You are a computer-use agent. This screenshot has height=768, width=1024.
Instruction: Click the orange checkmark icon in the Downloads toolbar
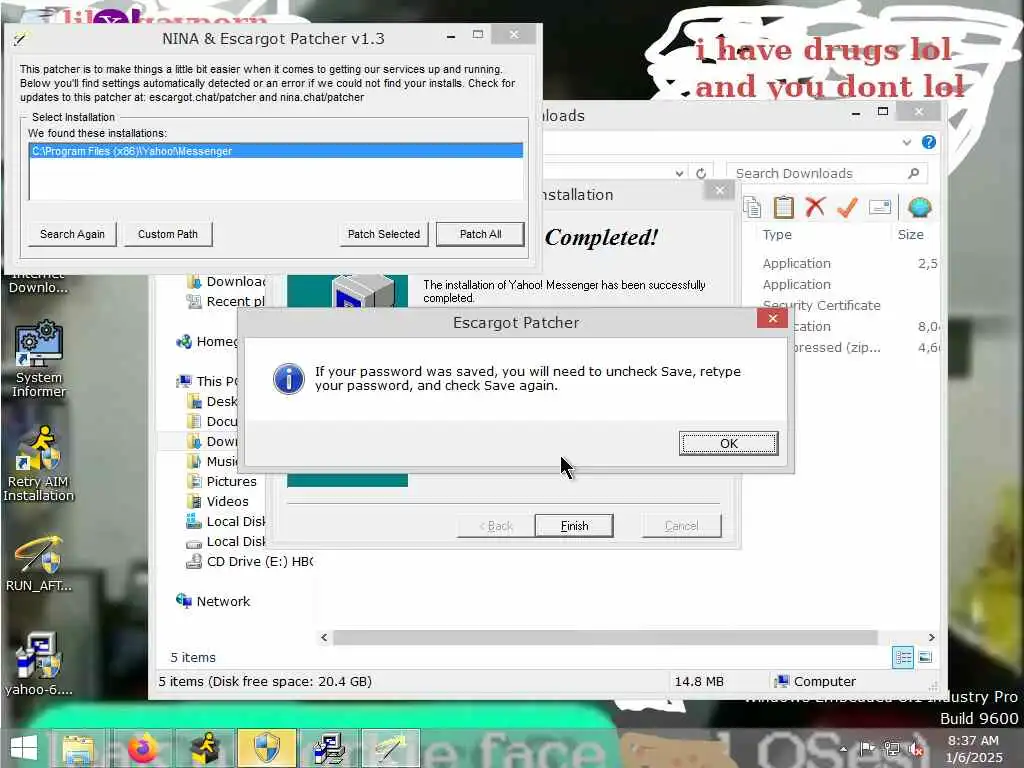[847, 208]
